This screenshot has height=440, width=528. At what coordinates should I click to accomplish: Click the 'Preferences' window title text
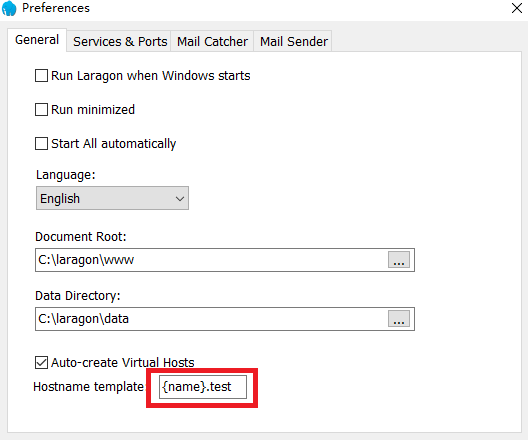56,8
